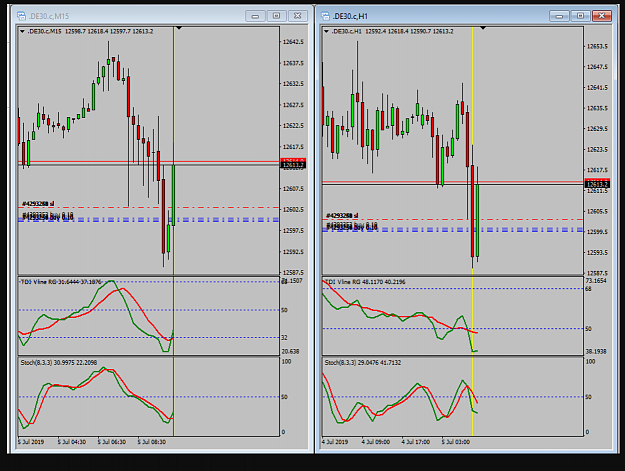Image resolution: width=625 pixels, height=471 pixels.
Task: Click level 32 on the M15 TDI scale
Action: click(x=284, y=338)
